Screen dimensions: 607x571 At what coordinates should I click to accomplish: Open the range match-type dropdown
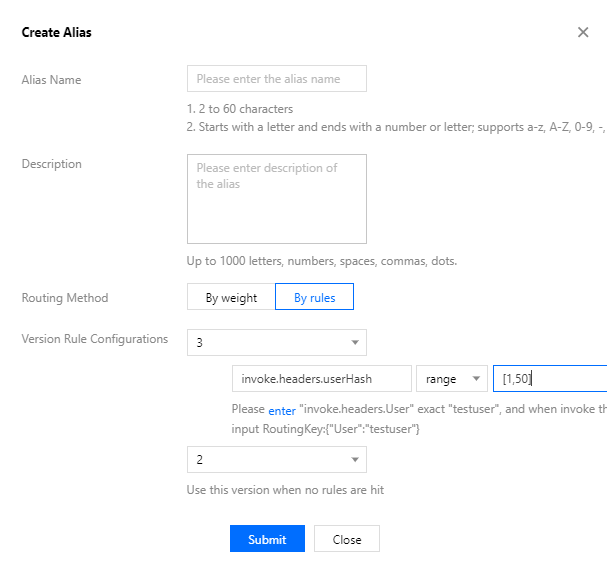(452, 379)
